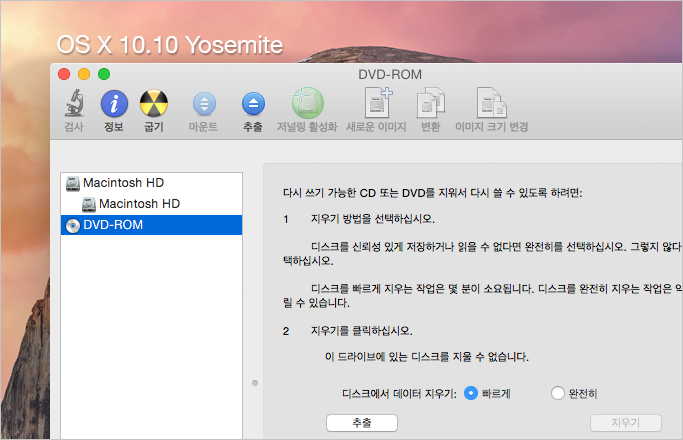Open the 정보 (Info) toolbar icon
The width and height of the screenshot is (683, 440).
point(114,104)
